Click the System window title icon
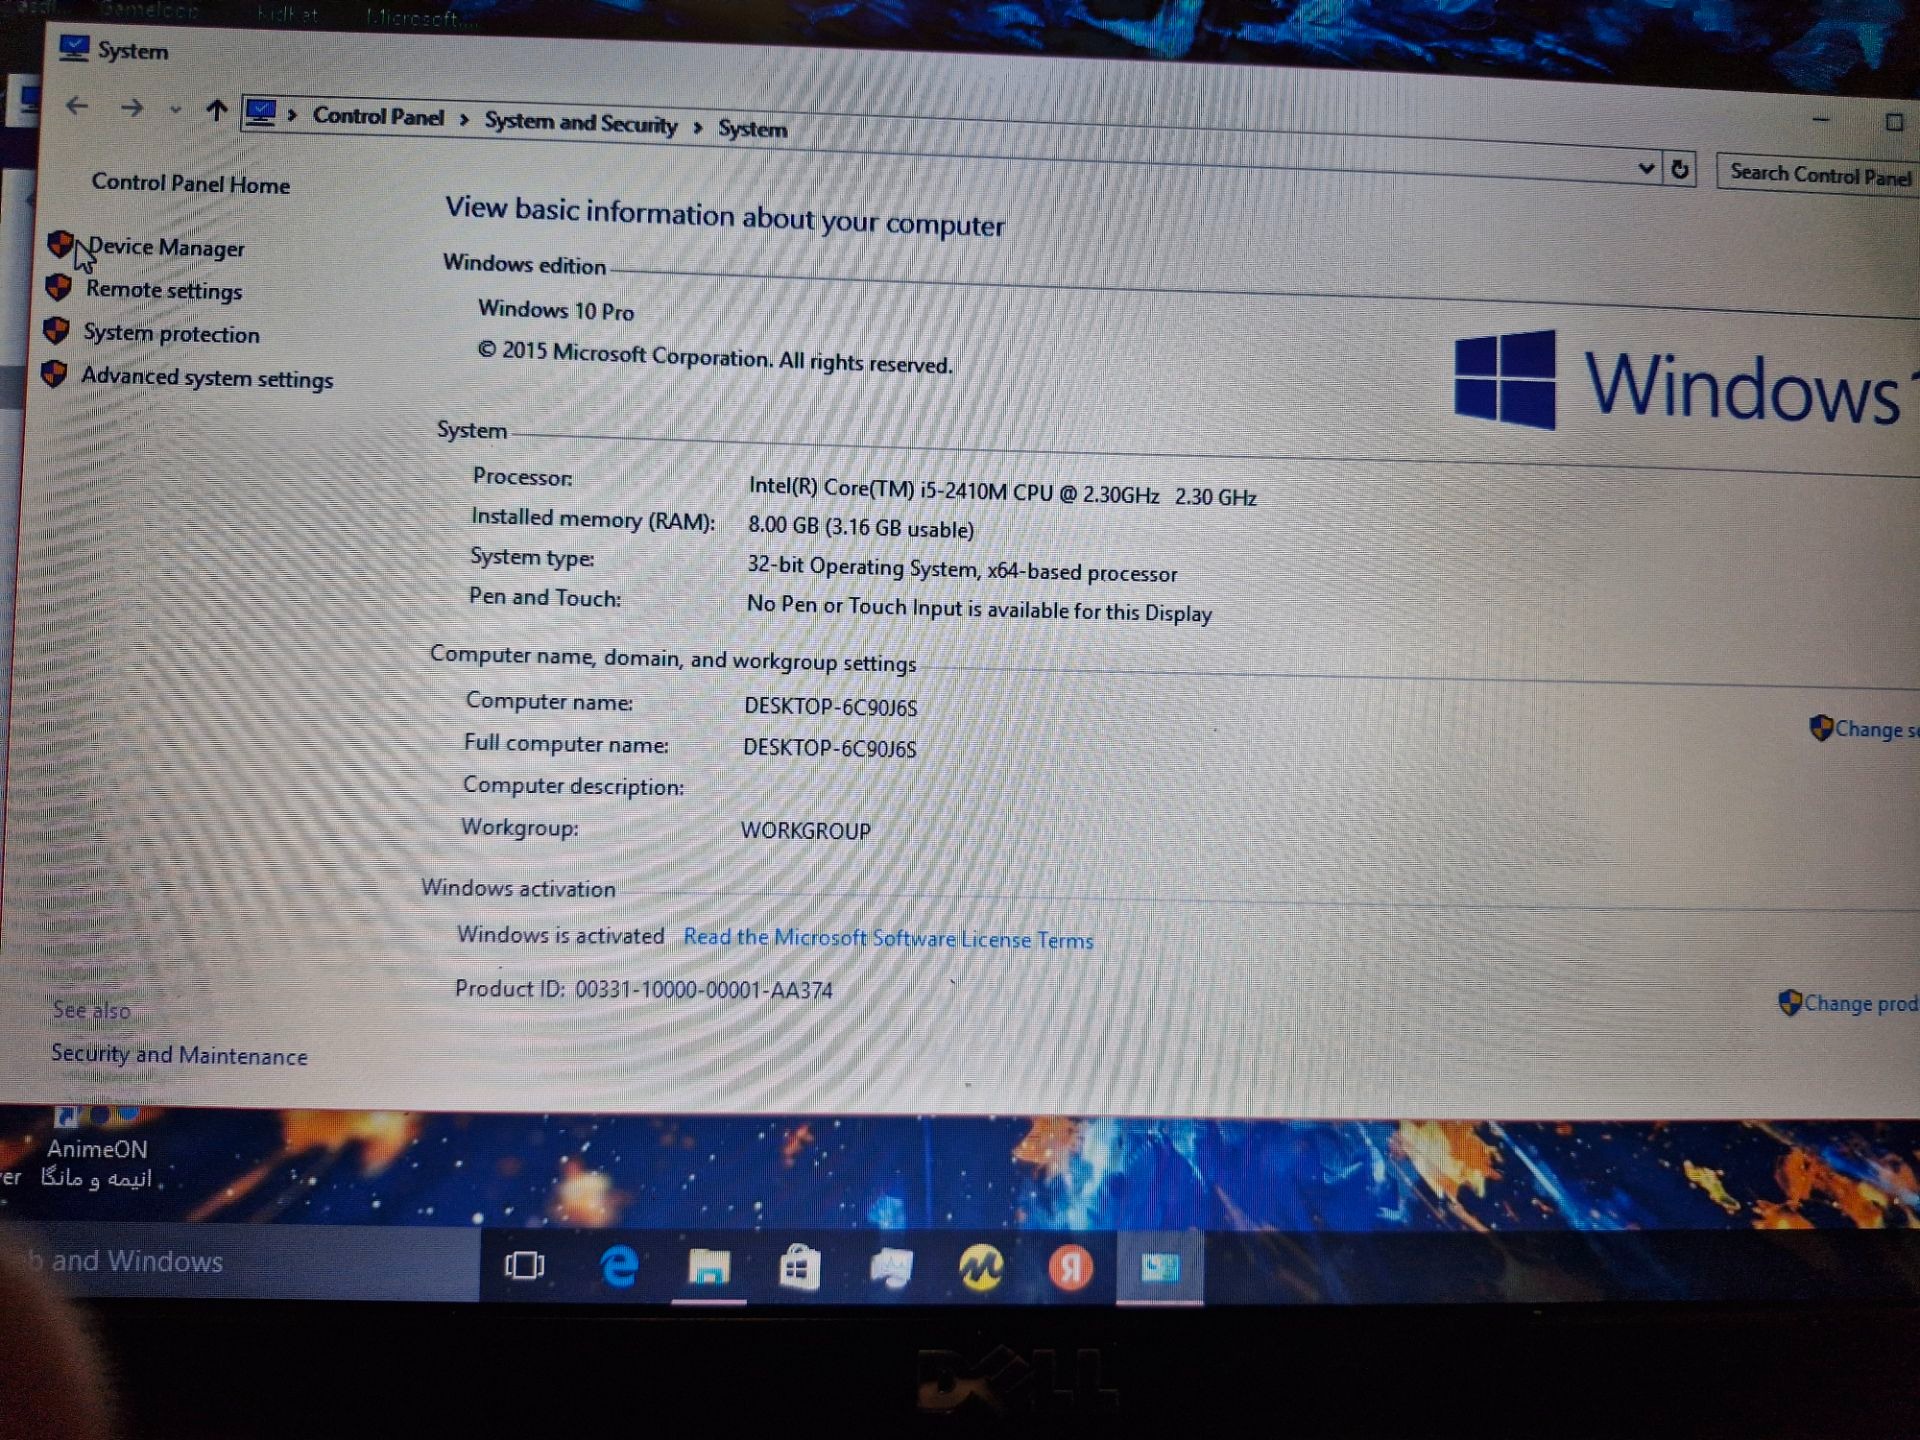The image size is (1920, 1440). pos(74,48)
